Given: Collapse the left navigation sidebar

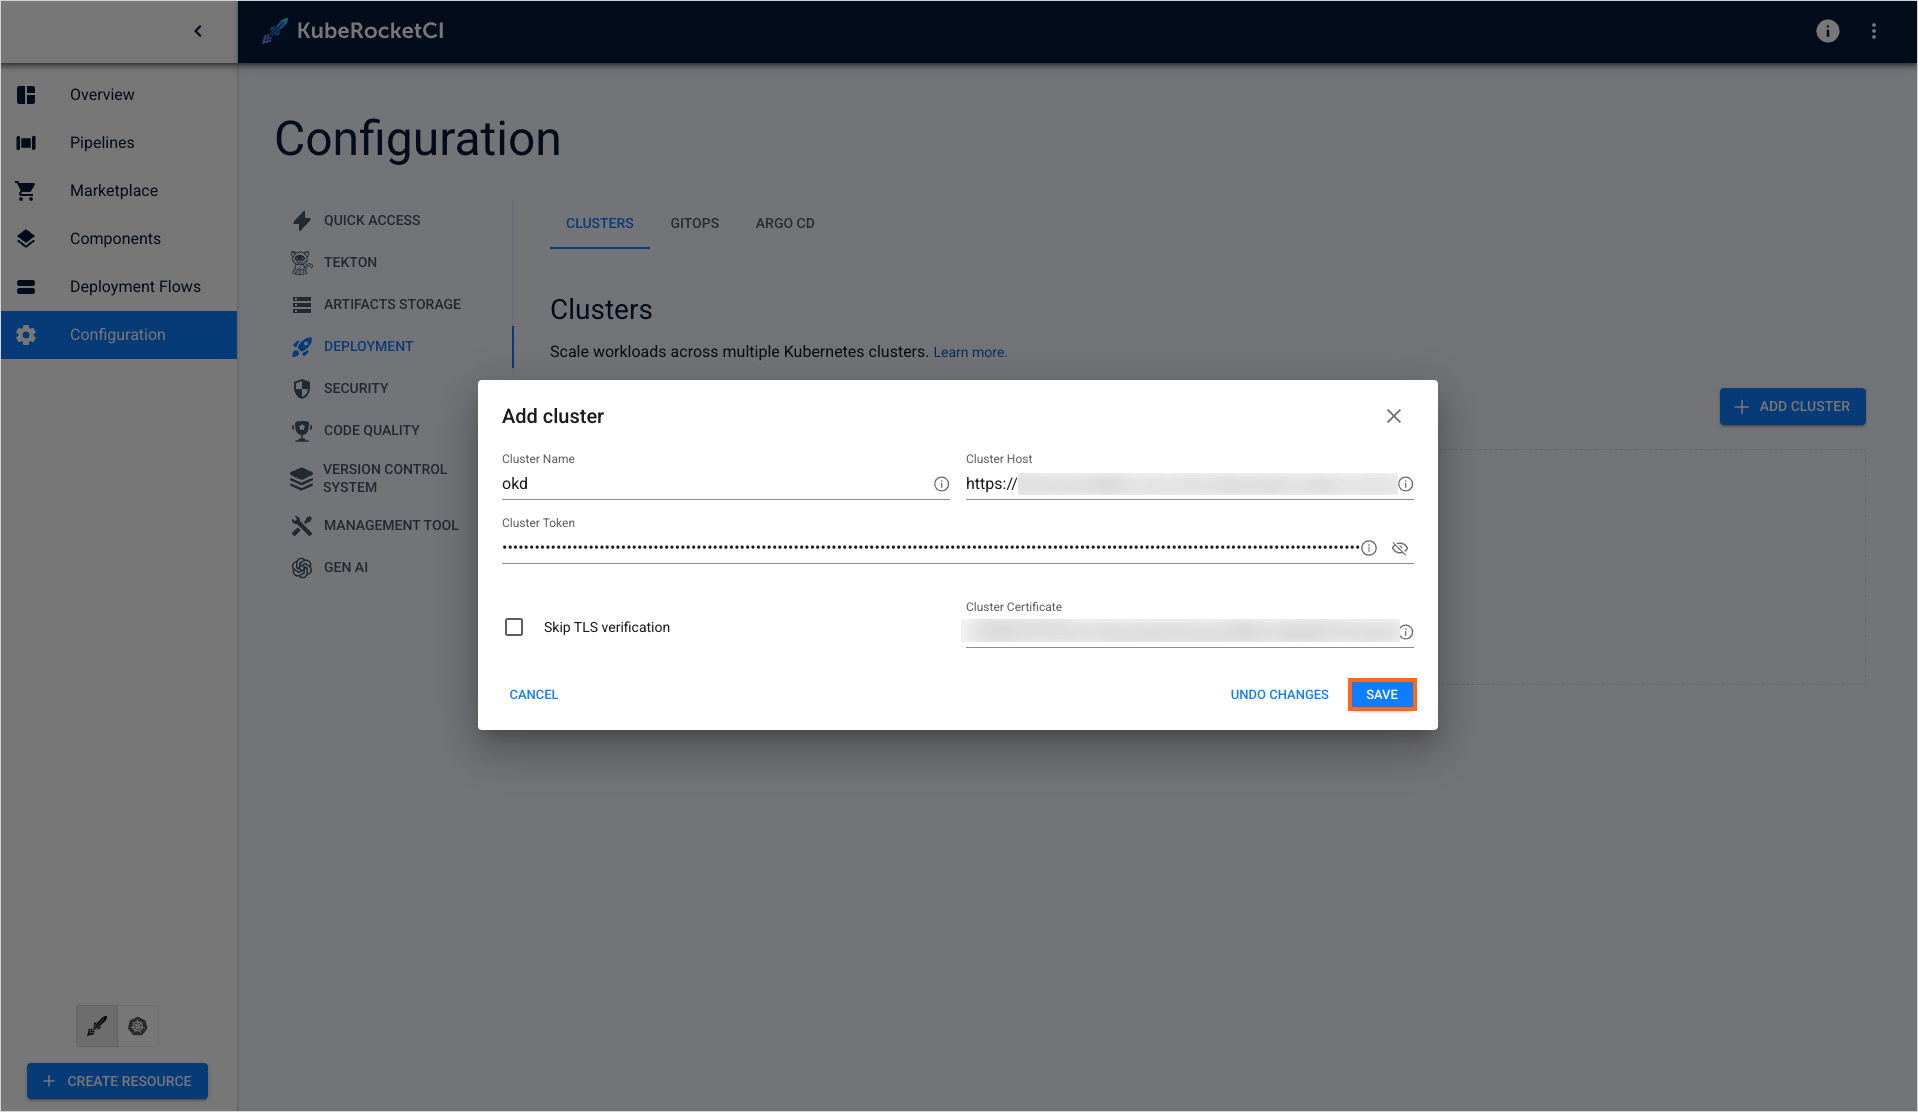Looking at the screenshot, I should [197, 31].
